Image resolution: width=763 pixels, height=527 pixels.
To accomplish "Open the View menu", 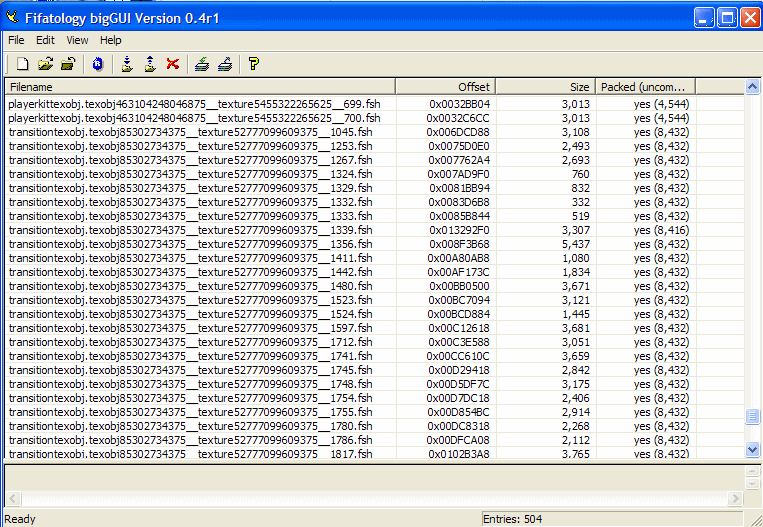I will [x=77, y=40].
